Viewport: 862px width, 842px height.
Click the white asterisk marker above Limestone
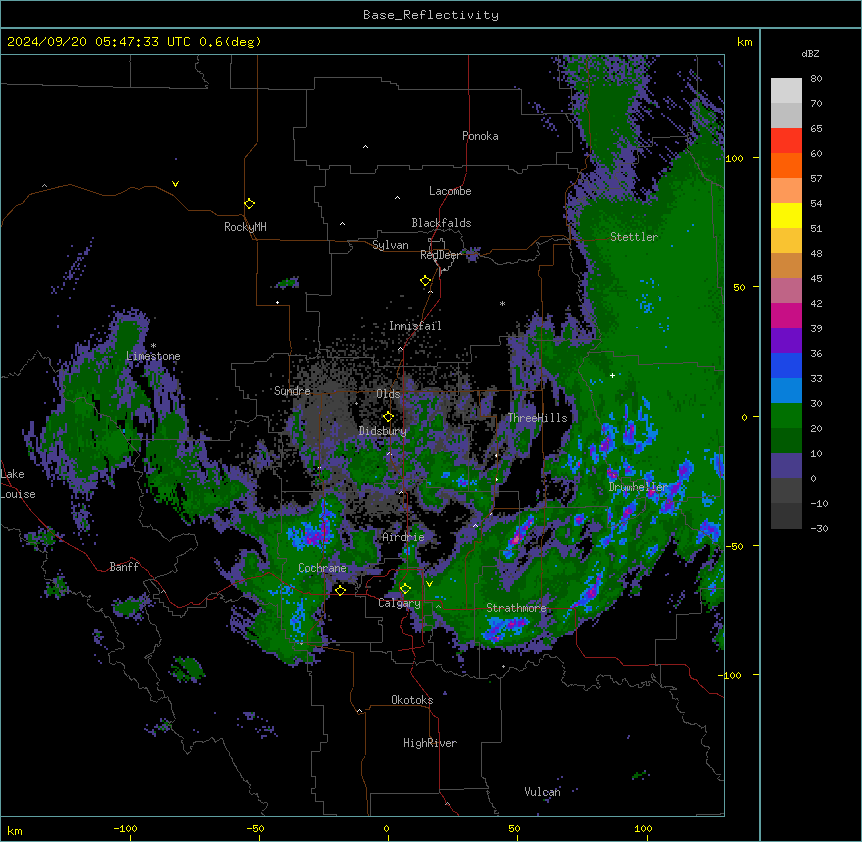[x=153, y=346]
